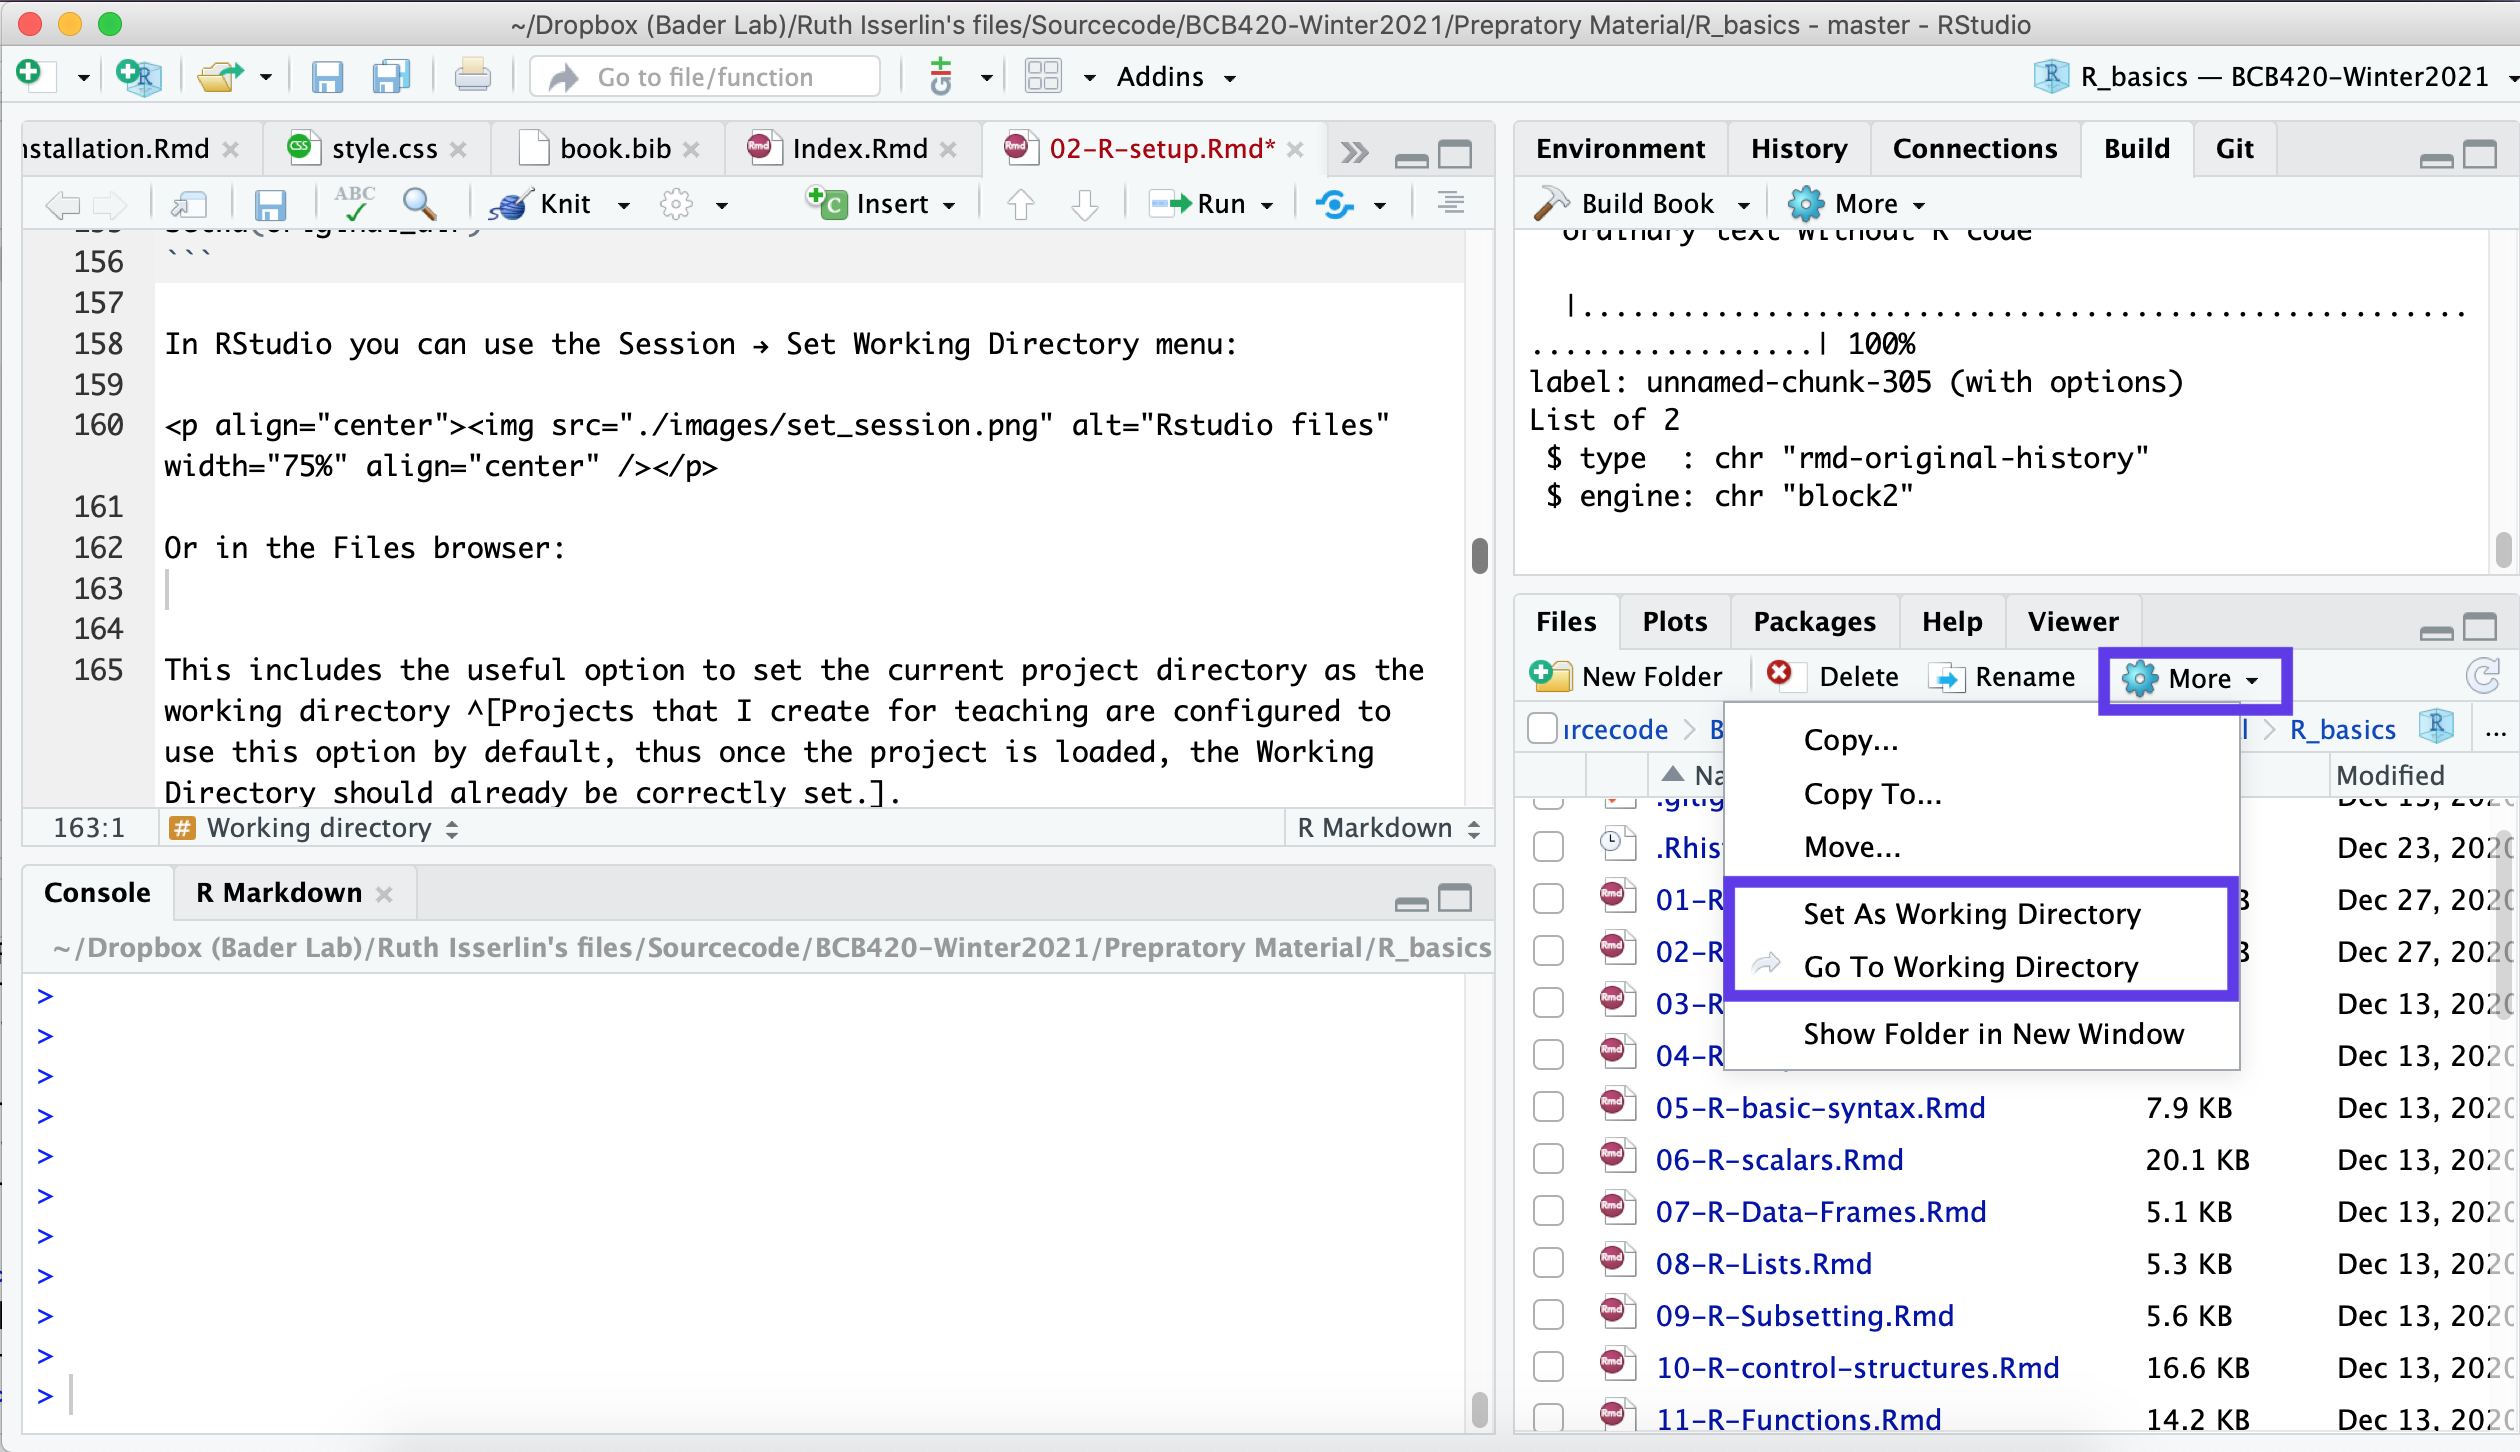Check the box for .Rhistory file row

(1548, 847)
